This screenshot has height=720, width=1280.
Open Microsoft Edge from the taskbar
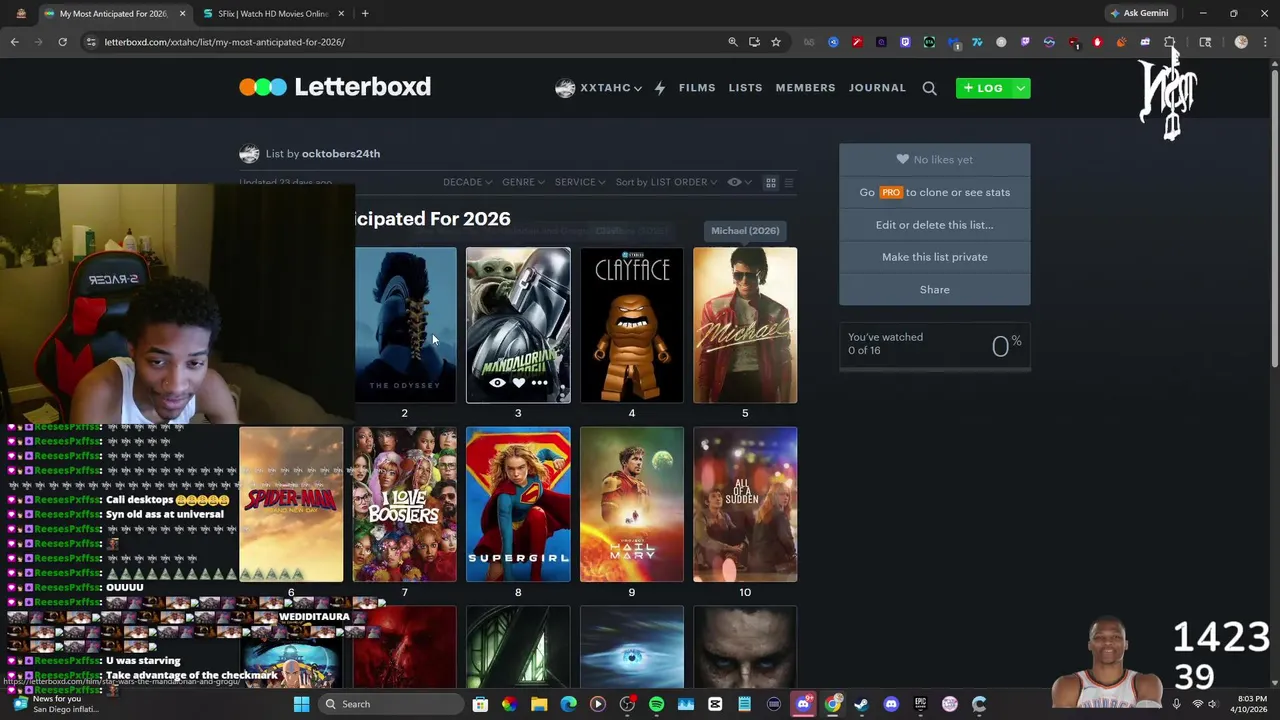click(568, 704)
